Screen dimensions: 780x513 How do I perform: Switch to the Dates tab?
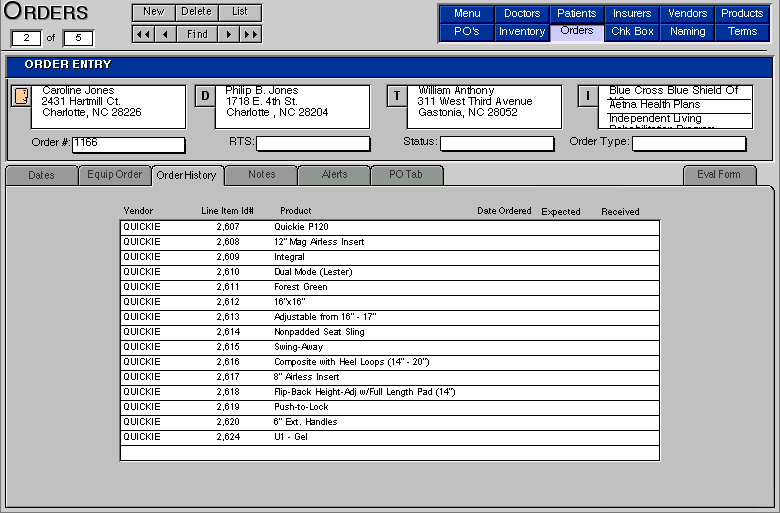[41, 175]
